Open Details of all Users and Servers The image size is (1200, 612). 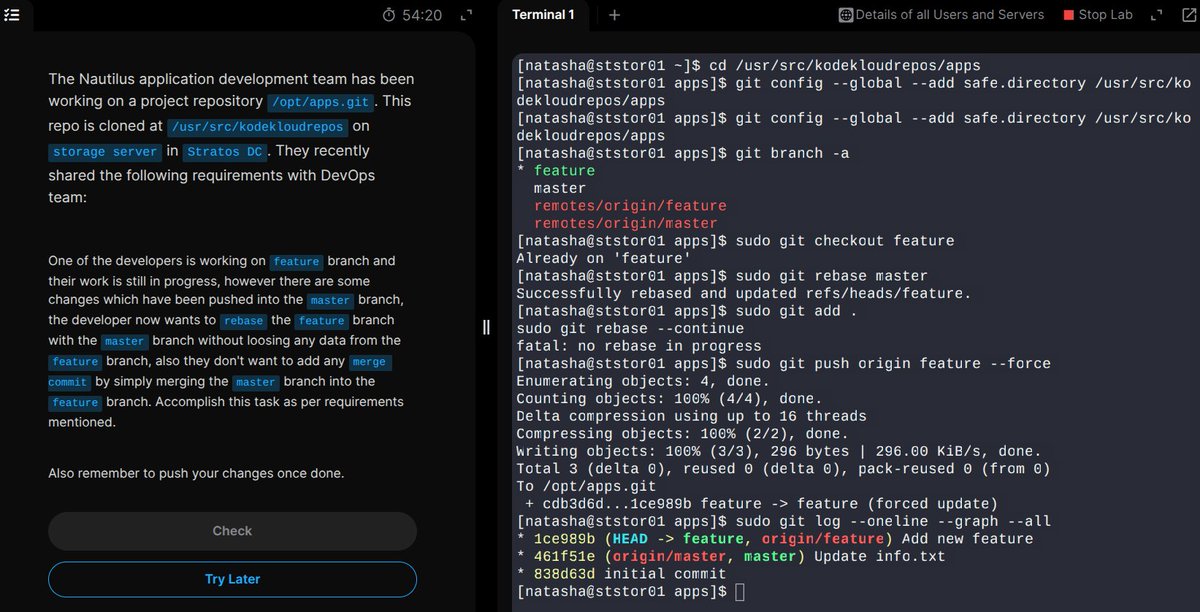950,15
